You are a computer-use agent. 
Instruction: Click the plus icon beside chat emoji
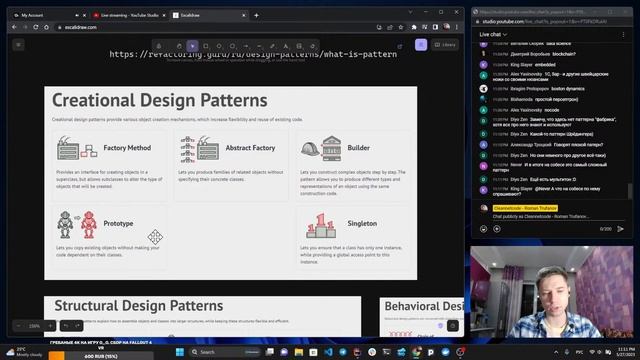[x=497, y=229]
